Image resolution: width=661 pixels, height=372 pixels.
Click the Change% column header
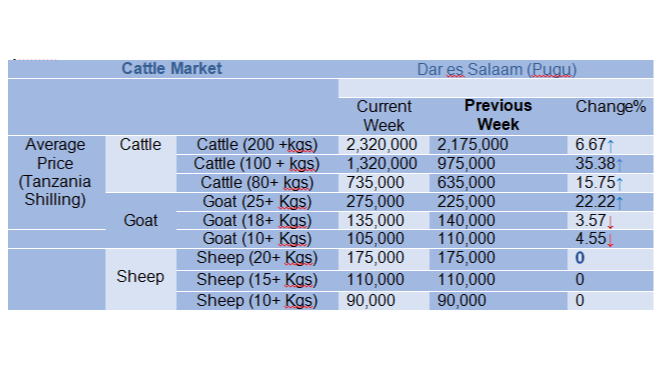tap(610, 107)
